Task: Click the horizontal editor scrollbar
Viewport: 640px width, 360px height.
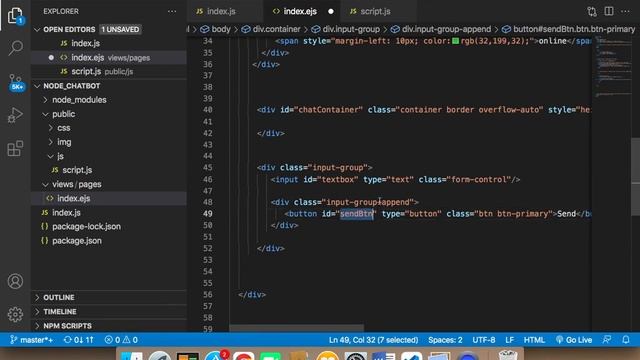Action: [x=296, y=328]
